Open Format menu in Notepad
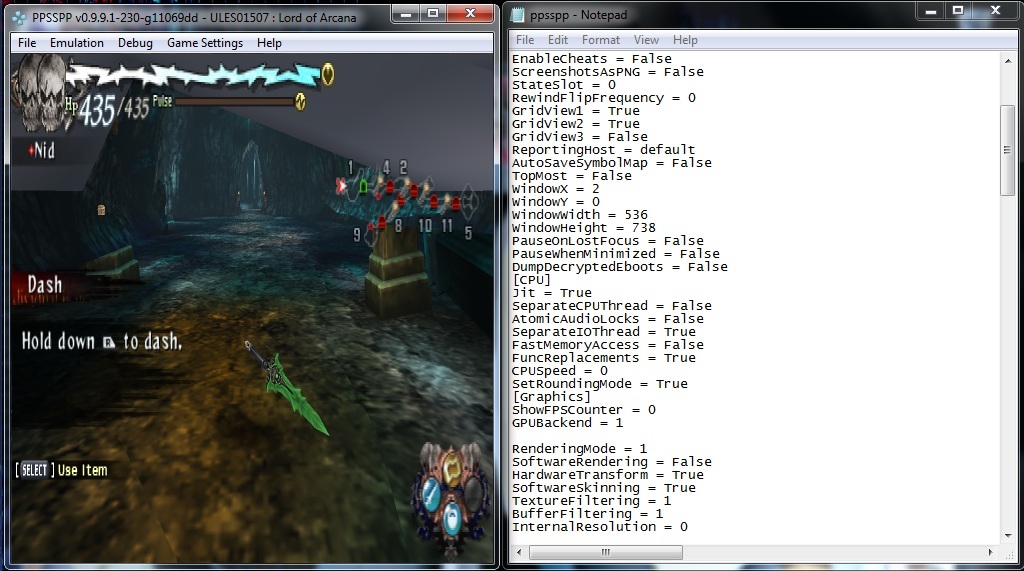Image resolution: width=1024 pixels, height=571 pixels. point(601,40)
